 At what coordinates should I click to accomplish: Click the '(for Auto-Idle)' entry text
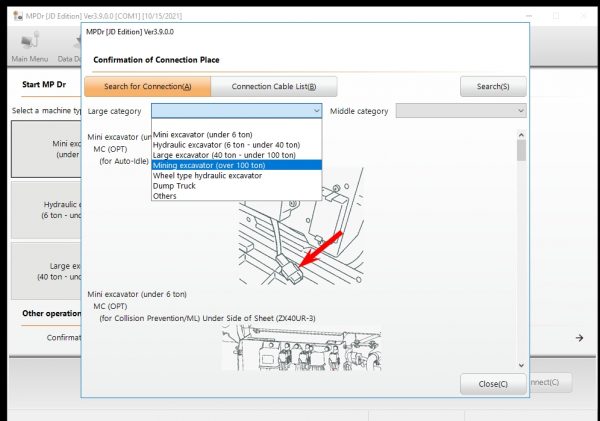coord(124,161)
